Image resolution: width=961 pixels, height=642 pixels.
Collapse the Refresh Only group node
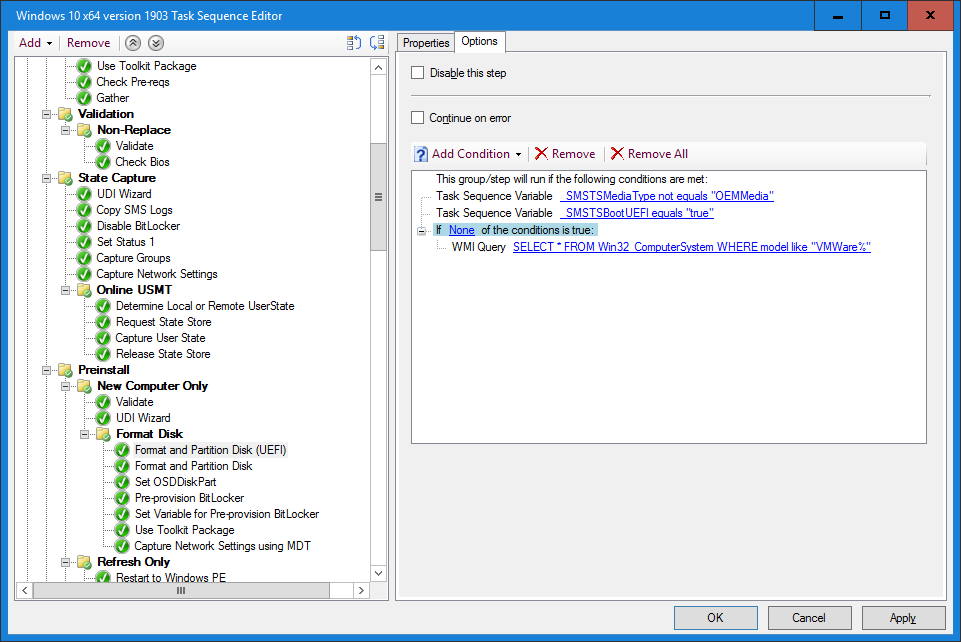coord(65,562)
